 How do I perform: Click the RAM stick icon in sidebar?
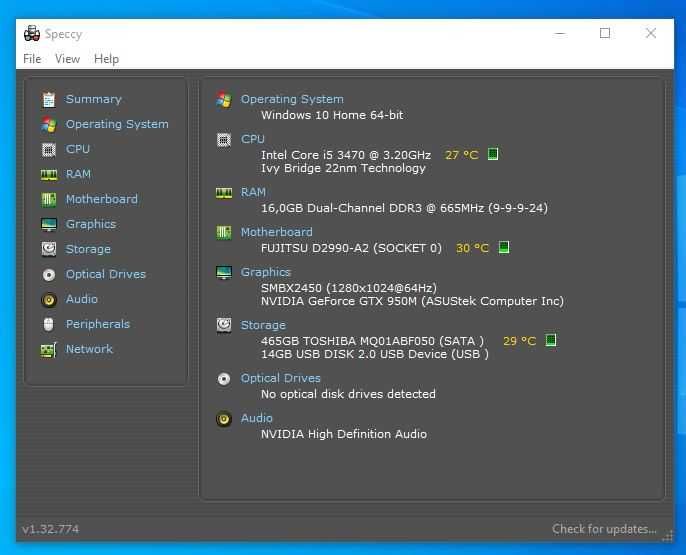[x=49, y=175]
